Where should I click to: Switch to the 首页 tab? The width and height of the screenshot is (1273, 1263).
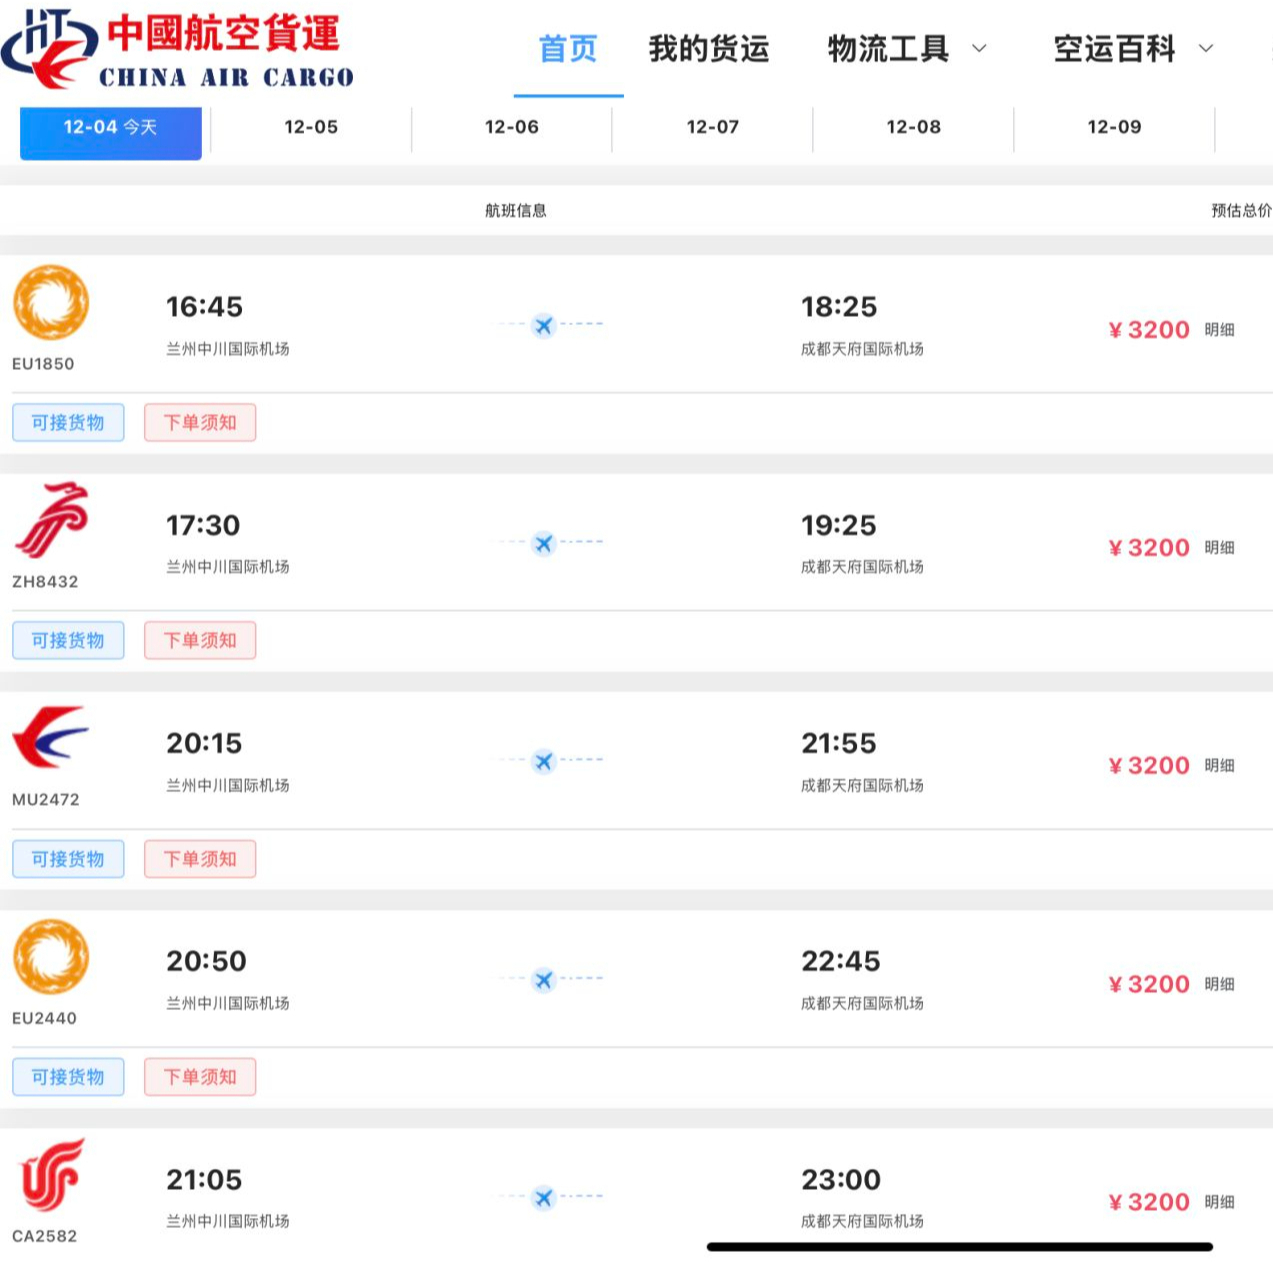pos(568,49)
